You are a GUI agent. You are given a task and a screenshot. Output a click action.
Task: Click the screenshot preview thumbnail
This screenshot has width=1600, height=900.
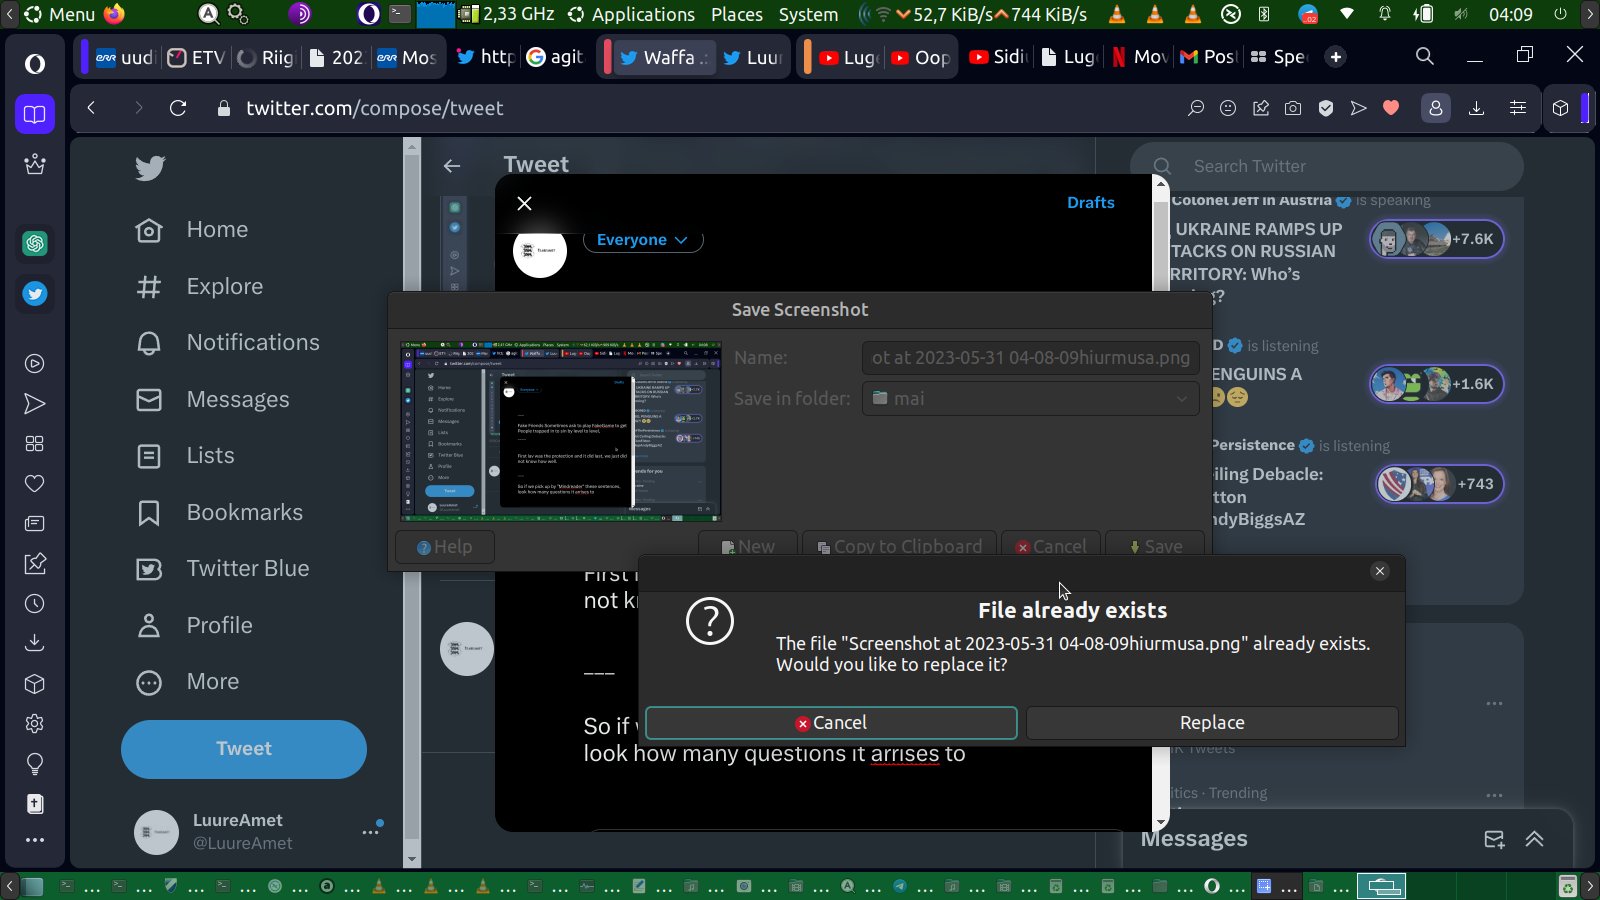tap(561, 431)
